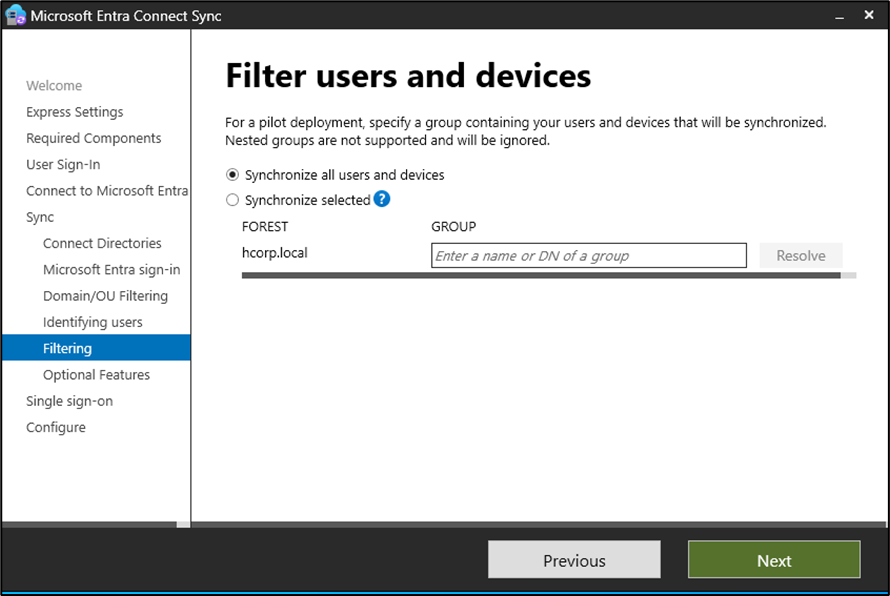890x596 pixels.
Task: Open the Welcome step in sidebar
Action: tap(54, 86)
